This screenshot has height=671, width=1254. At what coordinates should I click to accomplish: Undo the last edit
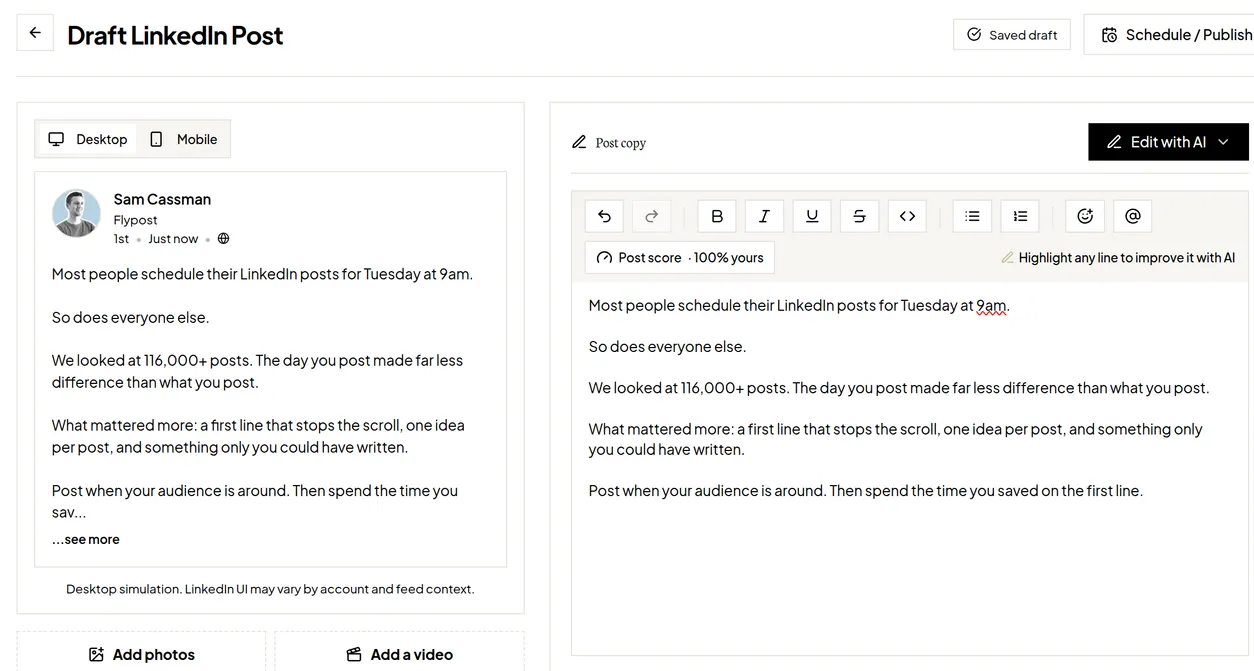click(604, 216)
